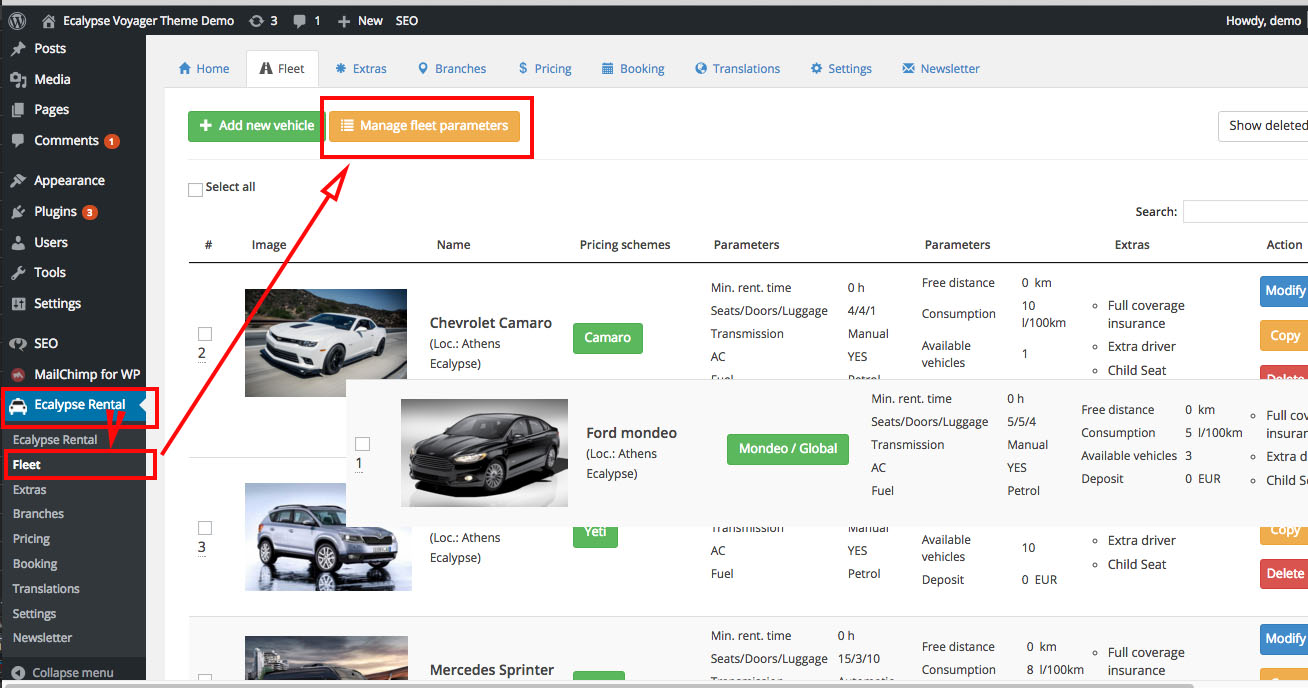Sort by the Name column header
Screen dimensions: 1308x688
pos(453,245)
